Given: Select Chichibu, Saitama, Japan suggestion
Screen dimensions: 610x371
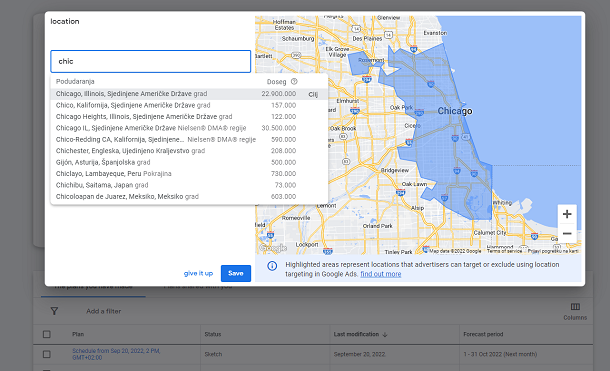Looking at the screenshot, I should point(189,185).
